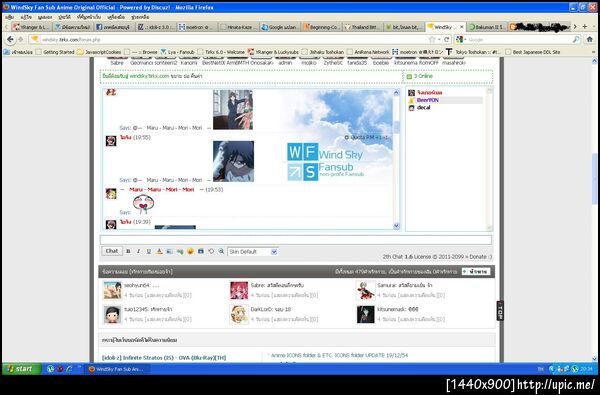The height and width of the screenshot is (395, 600).
Task: Apply bold formatting in the chat toolbar
Action: click(x=128, y=251)
